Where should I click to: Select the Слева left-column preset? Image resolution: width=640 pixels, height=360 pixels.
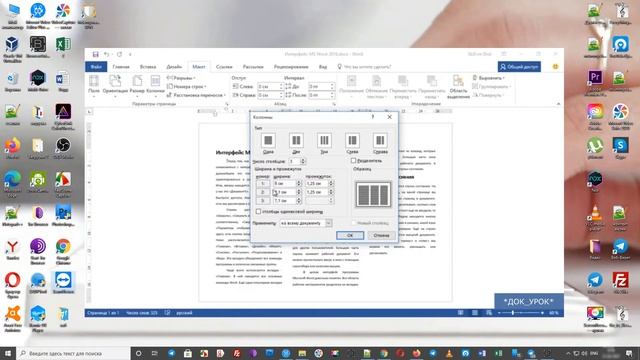click(x=352, y=140)
